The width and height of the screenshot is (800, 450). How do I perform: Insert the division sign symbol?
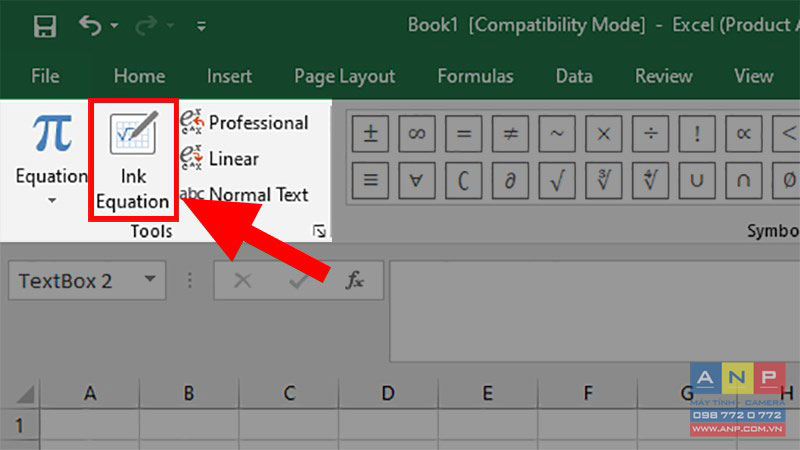pos(650,134)
